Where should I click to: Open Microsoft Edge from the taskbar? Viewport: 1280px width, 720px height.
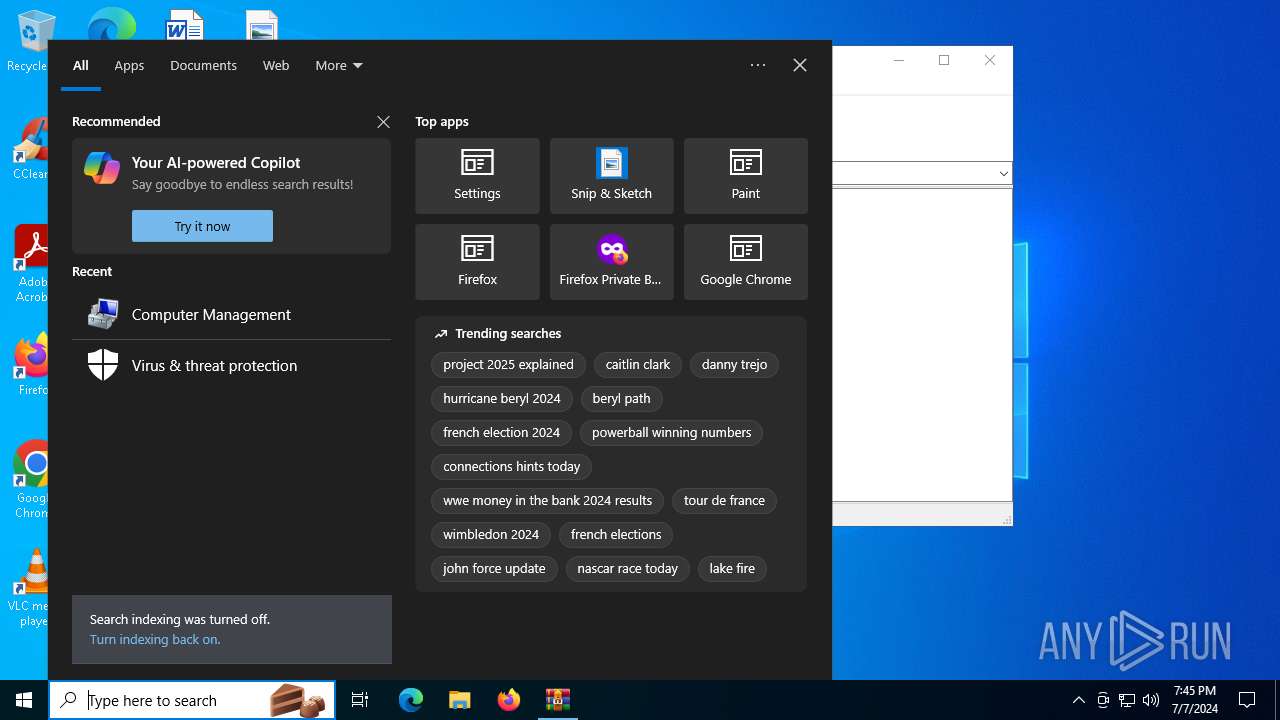[x=411, y=700]
